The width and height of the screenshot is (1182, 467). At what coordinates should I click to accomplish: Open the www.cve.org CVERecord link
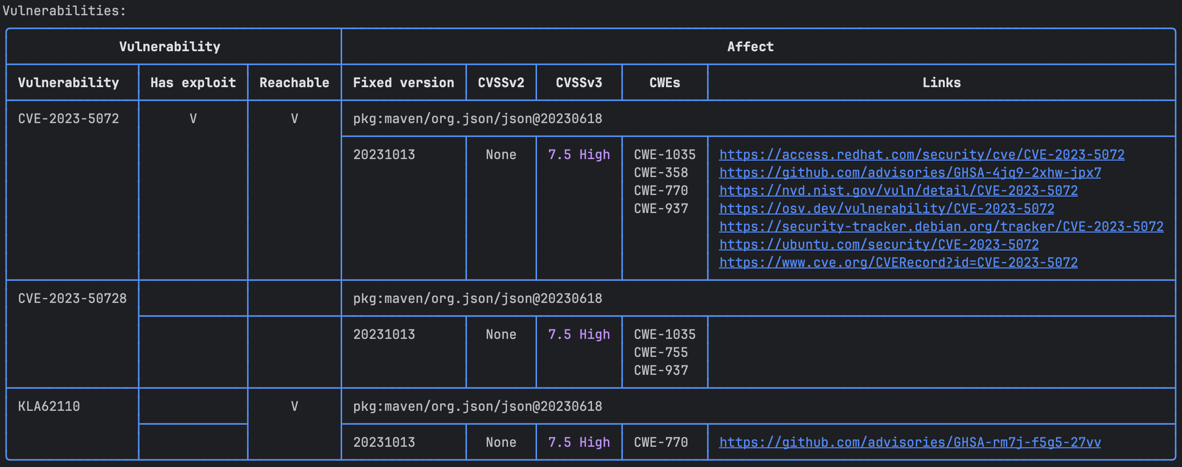899,263
